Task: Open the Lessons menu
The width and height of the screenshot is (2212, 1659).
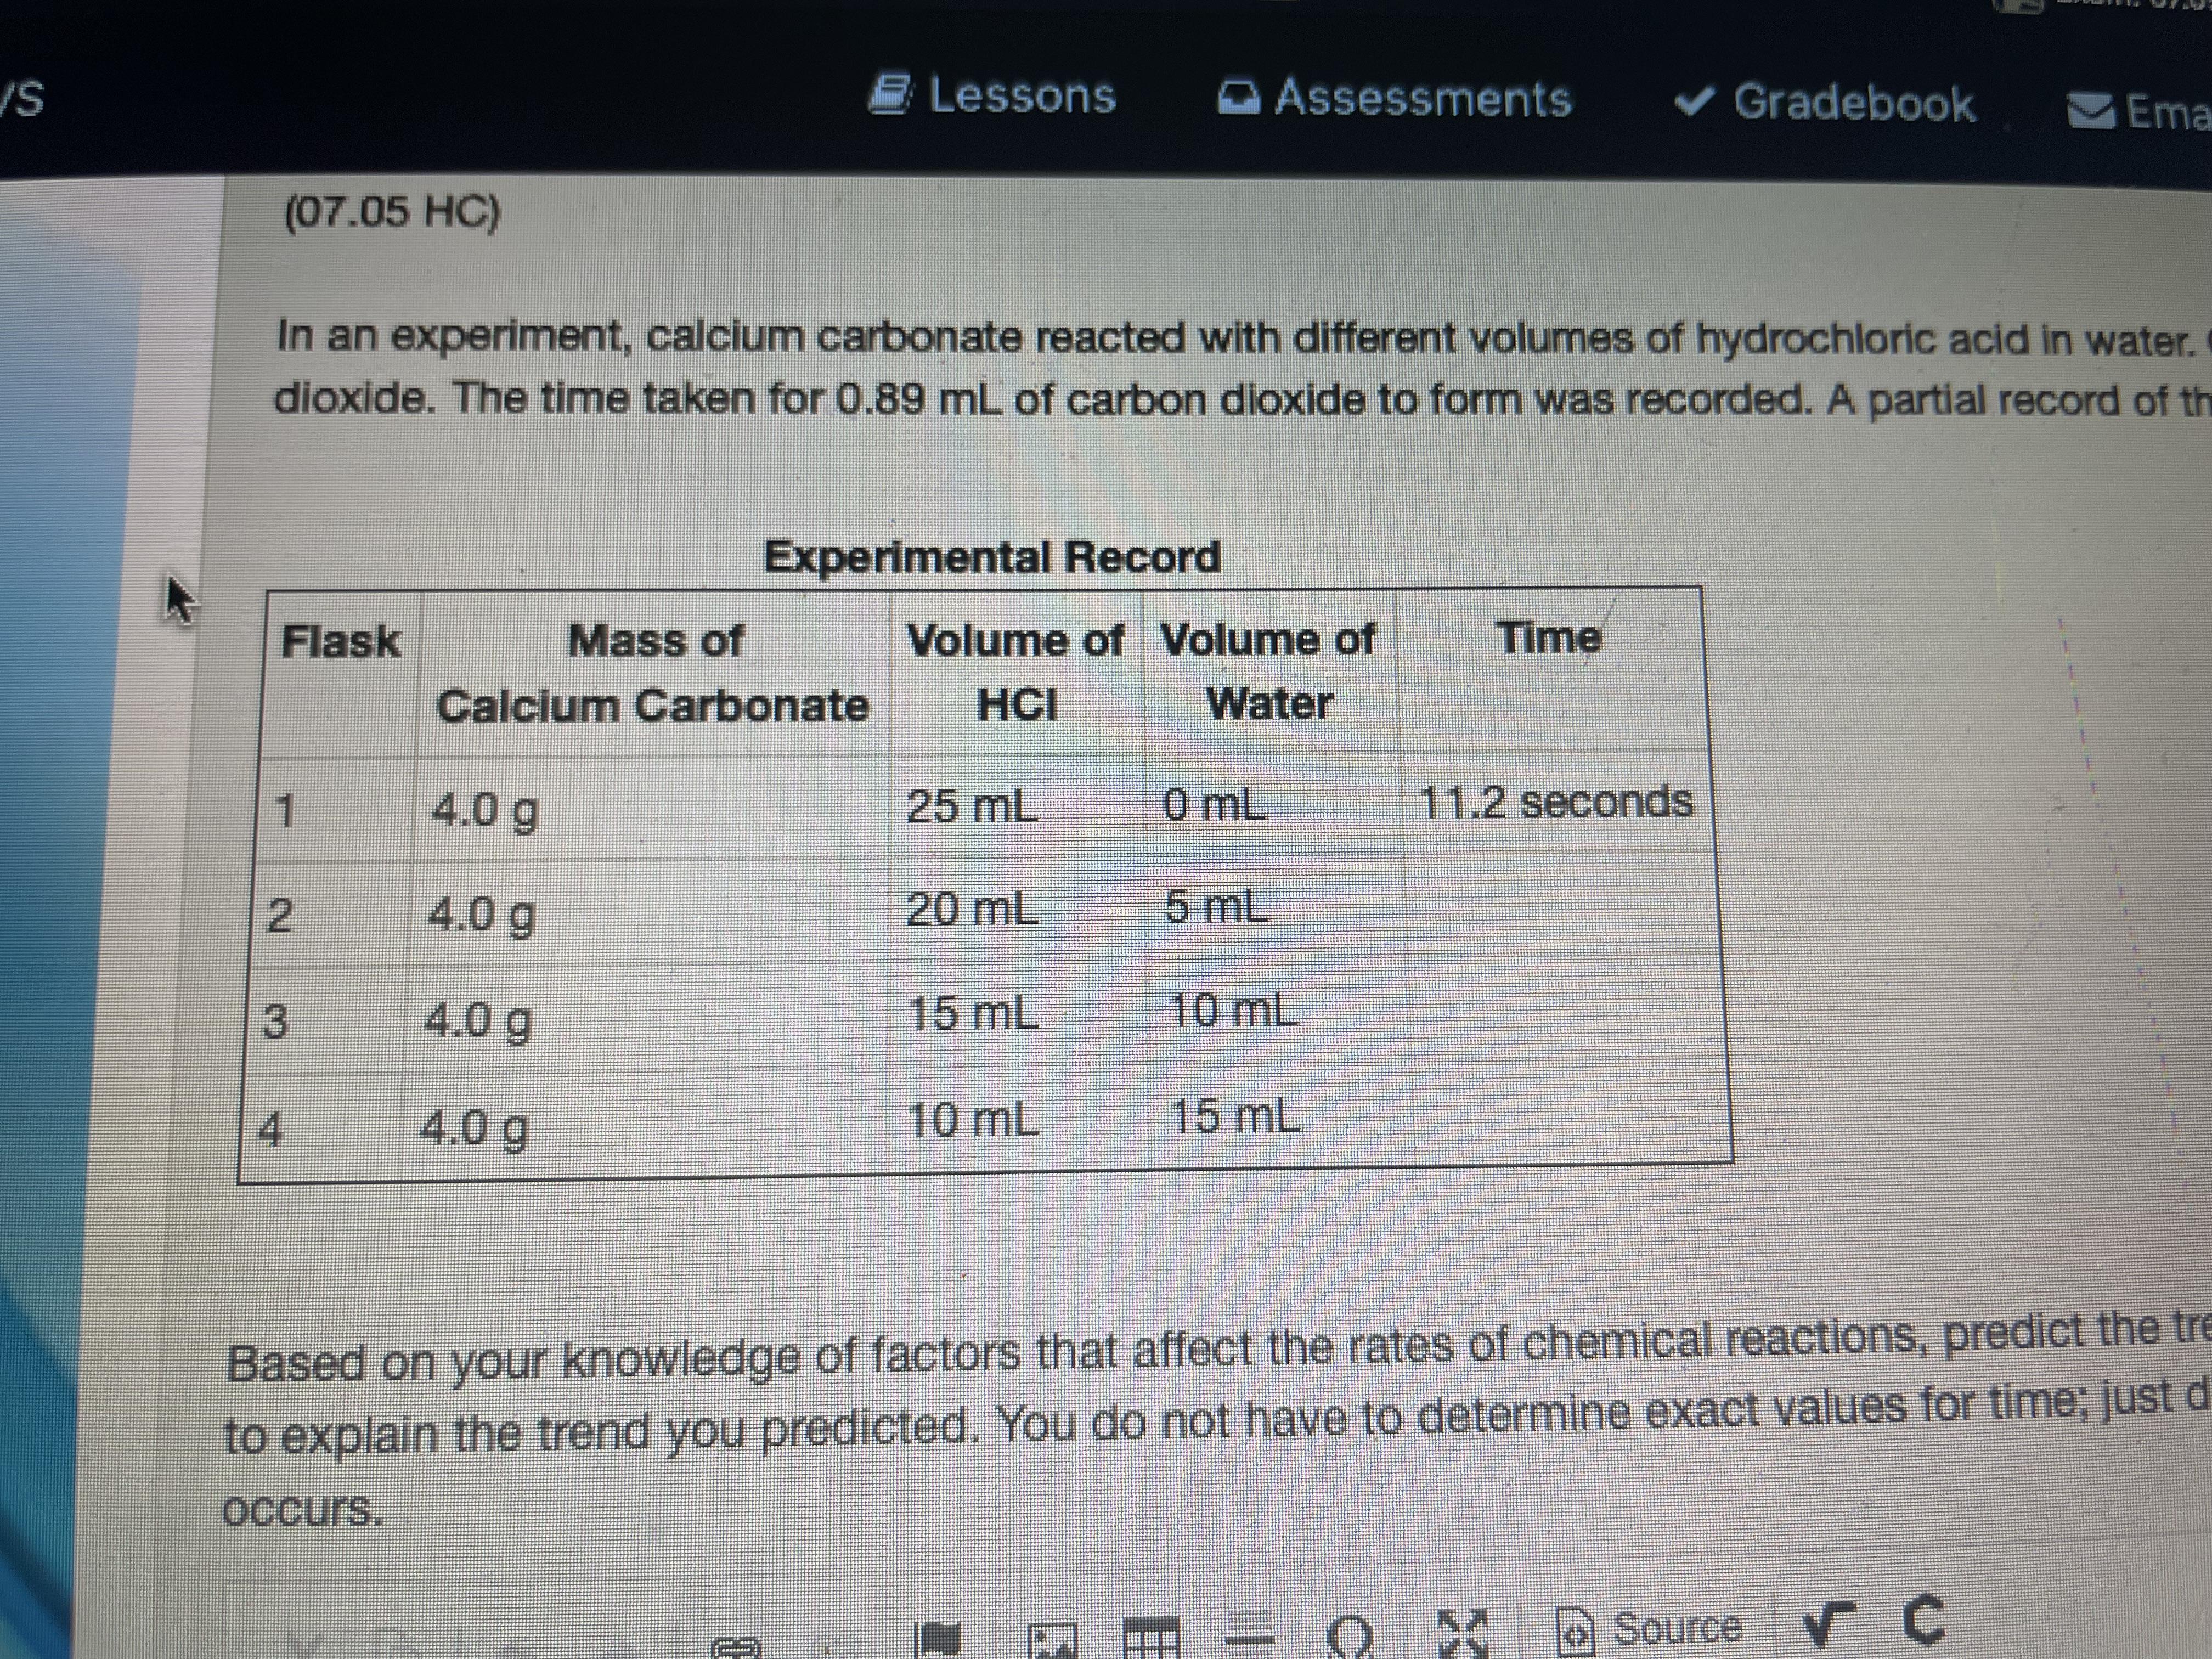Action: tap(1021, 97)
